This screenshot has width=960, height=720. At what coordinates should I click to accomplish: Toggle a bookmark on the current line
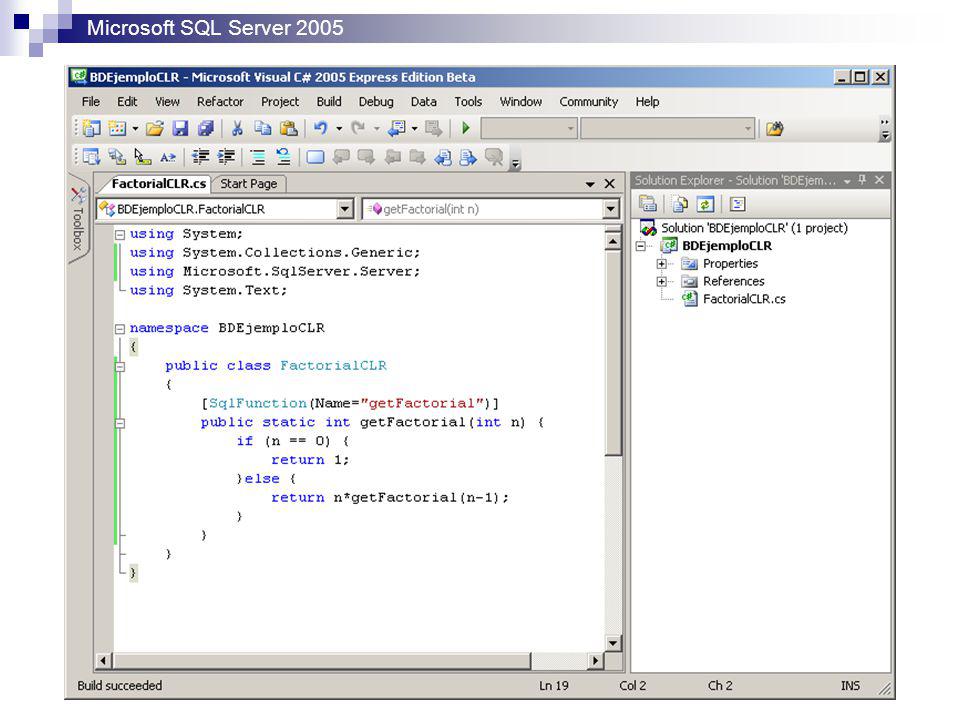315,157
